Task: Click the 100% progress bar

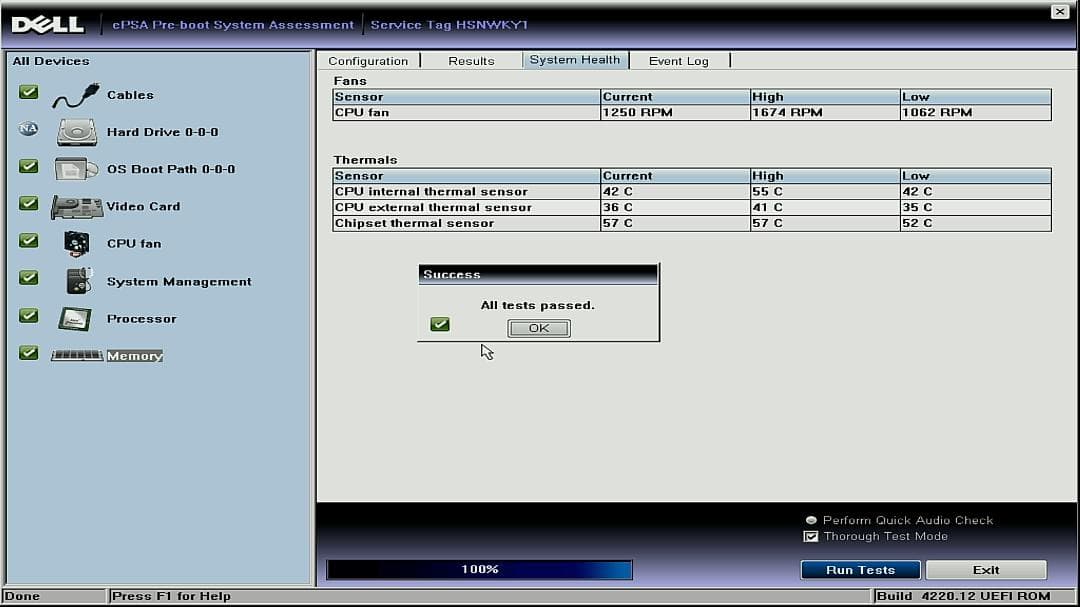Action: click(480, 570)
